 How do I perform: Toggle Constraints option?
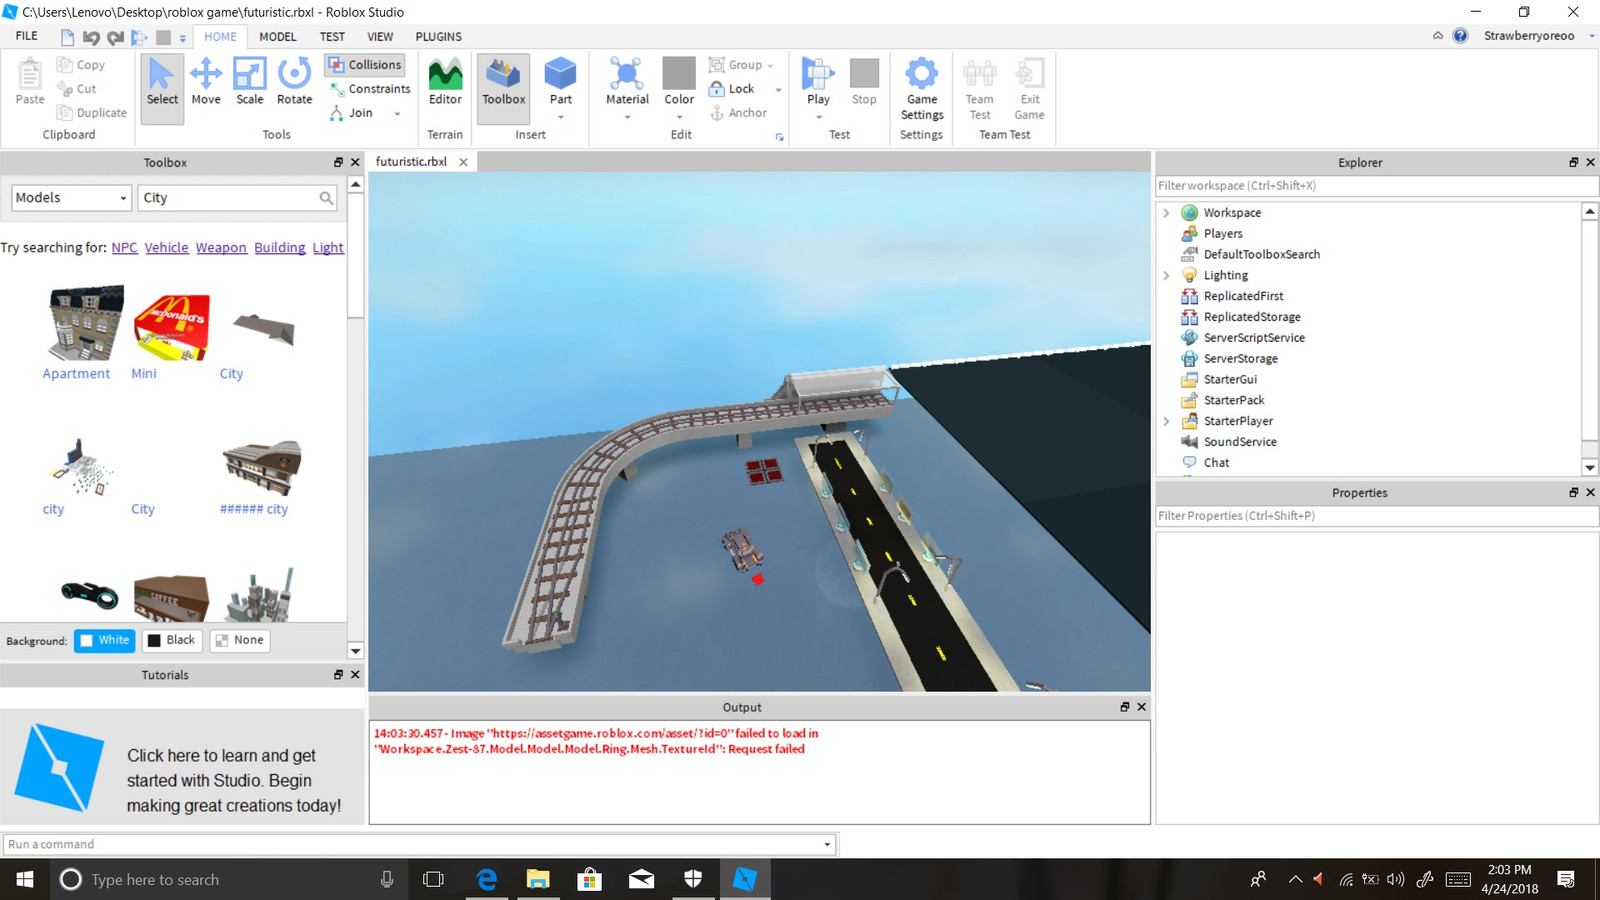coord(370,89)
